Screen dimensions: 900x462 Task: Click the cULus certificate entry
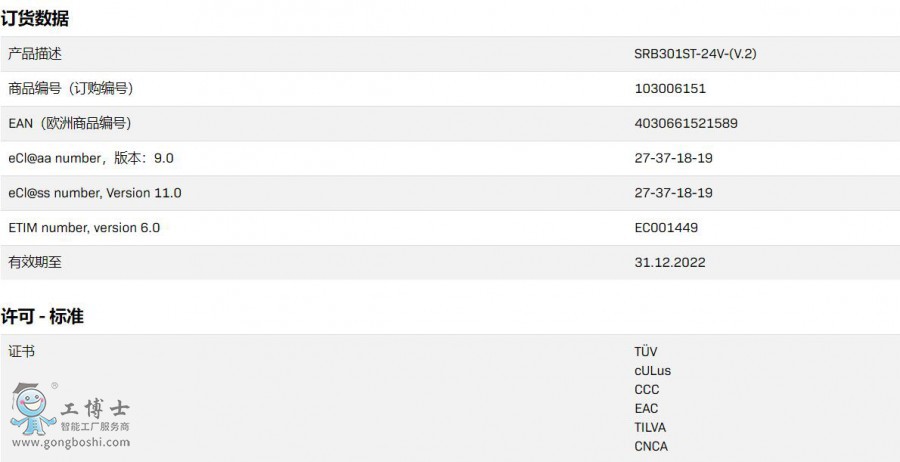[x=653, y=371]
